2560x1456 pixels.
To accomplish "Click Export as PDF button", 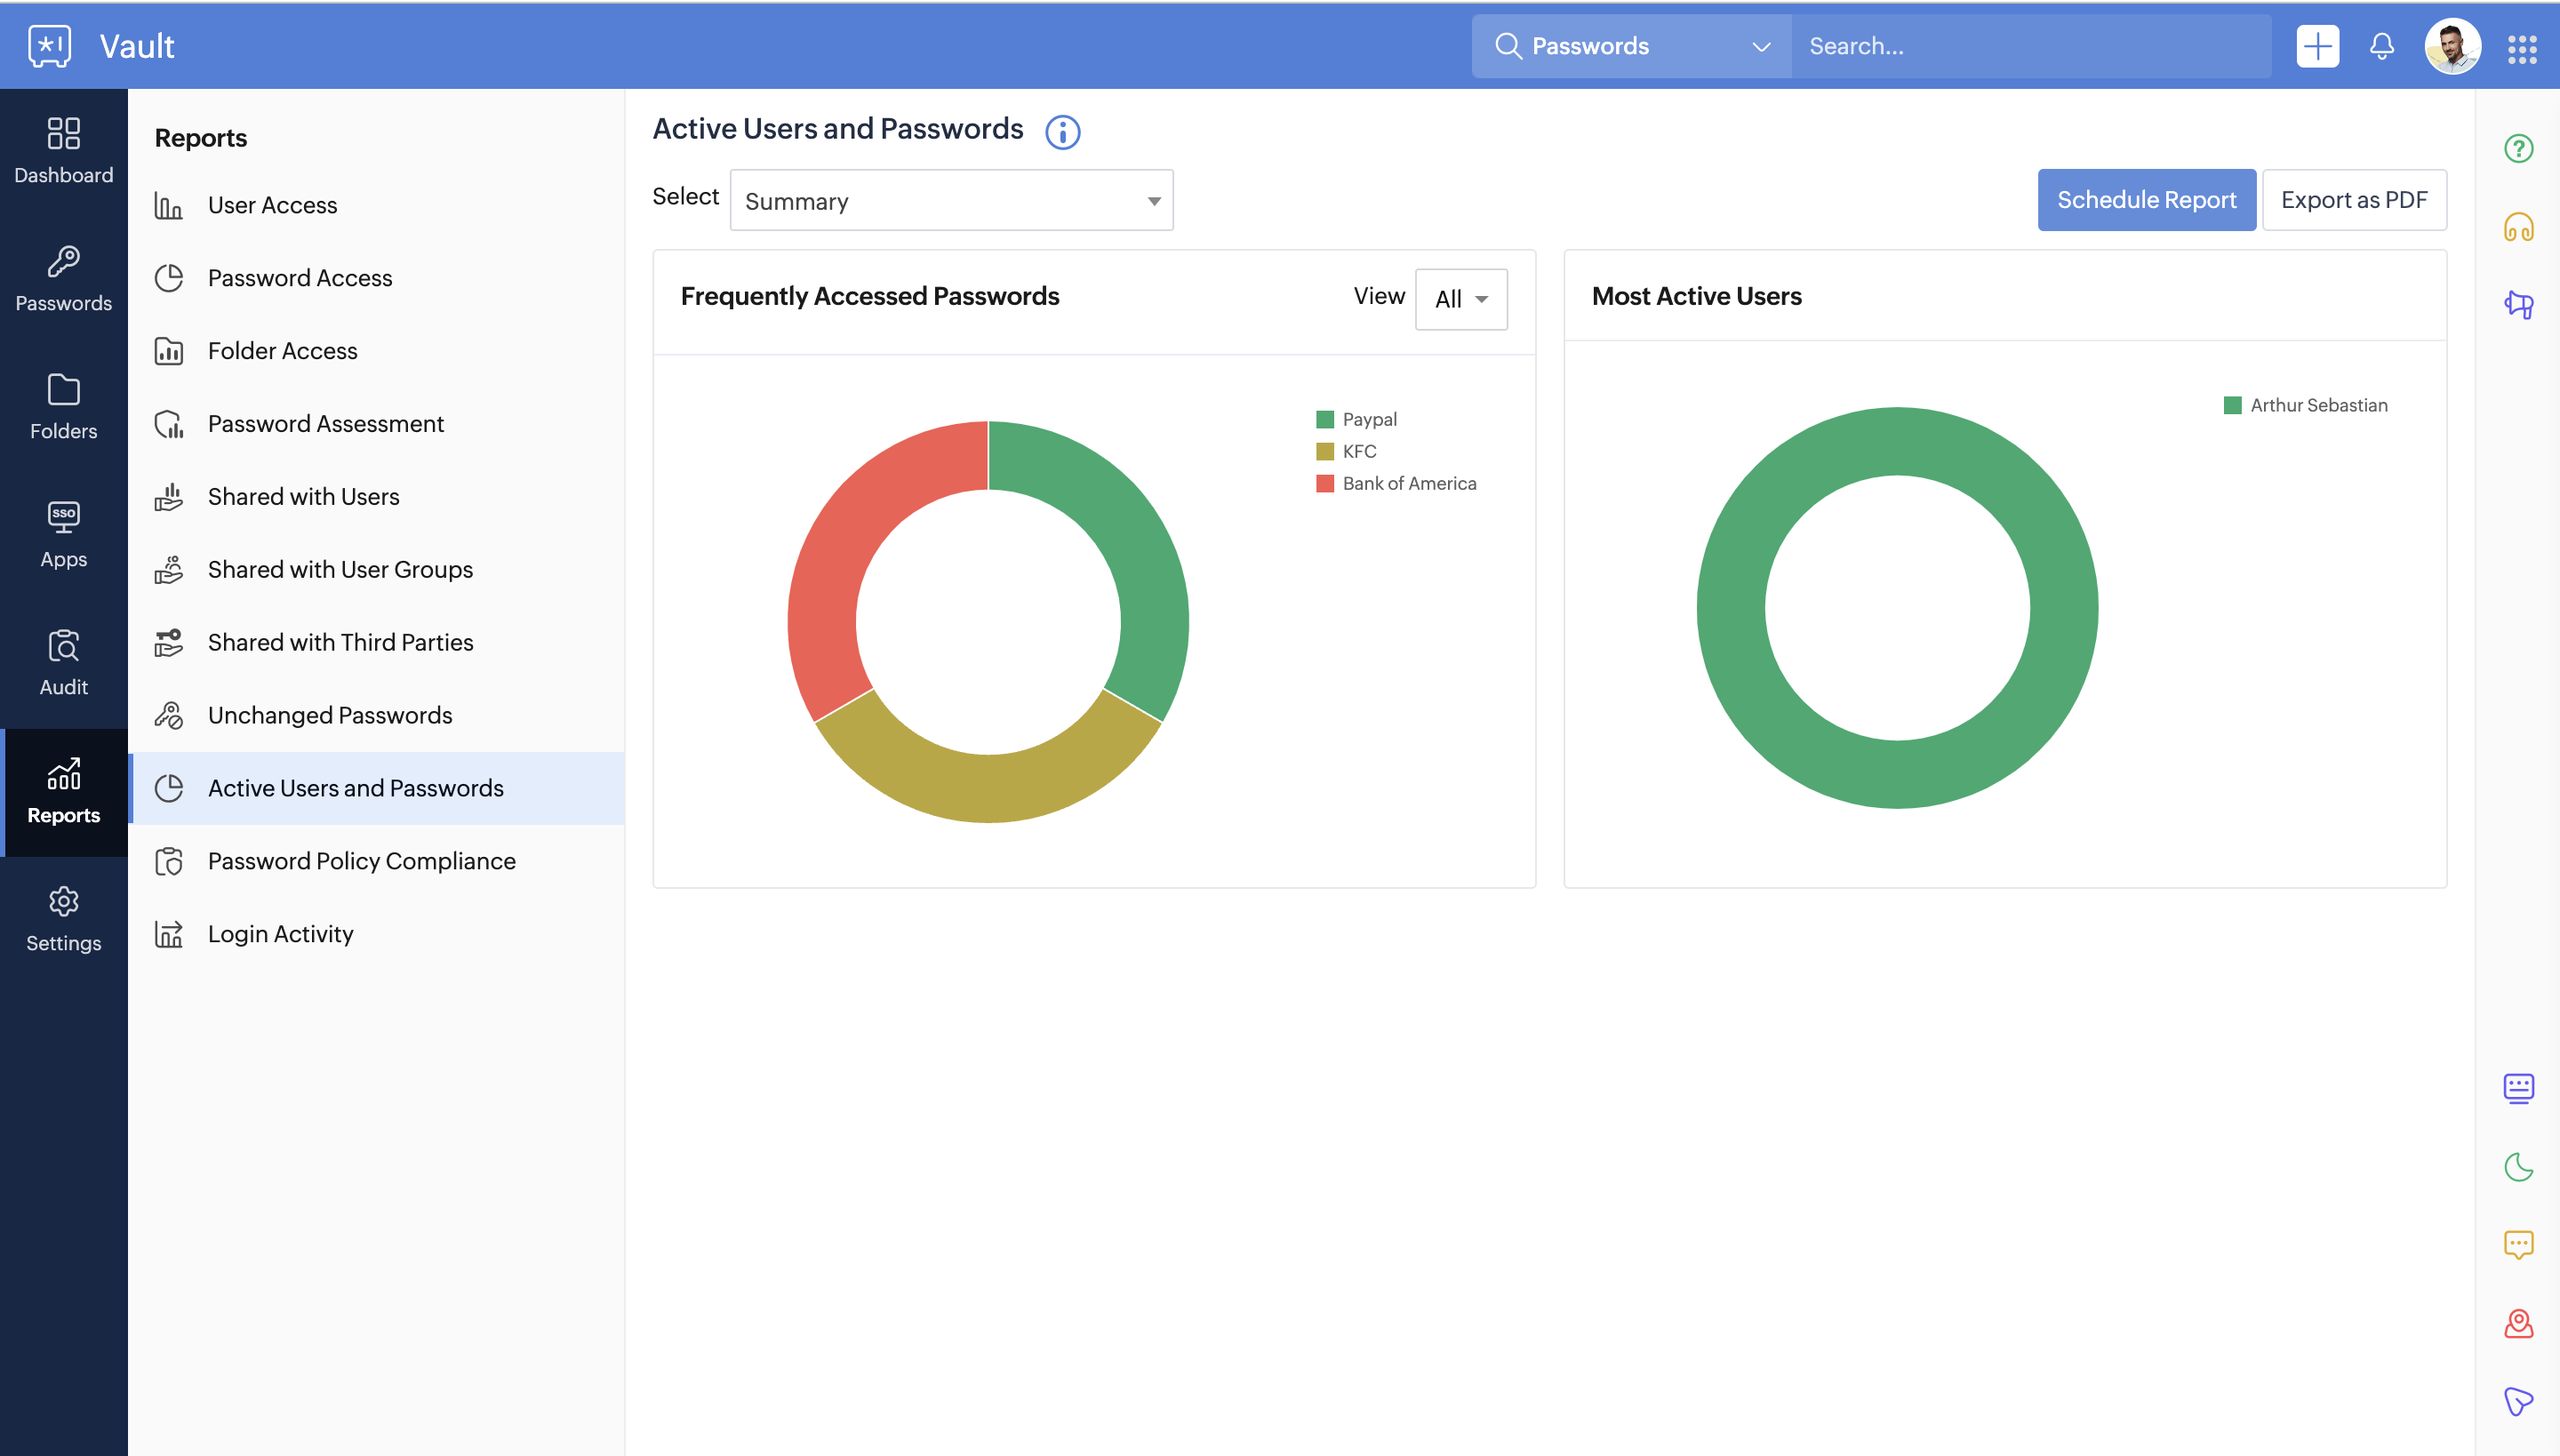I will point(2353,200).
